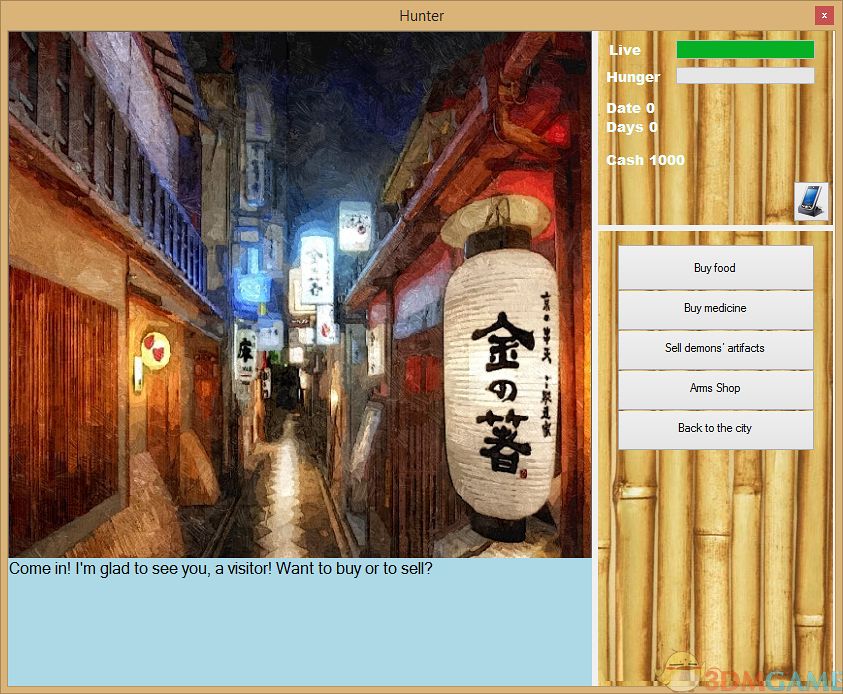Click the Hunter title bar text

421,15
